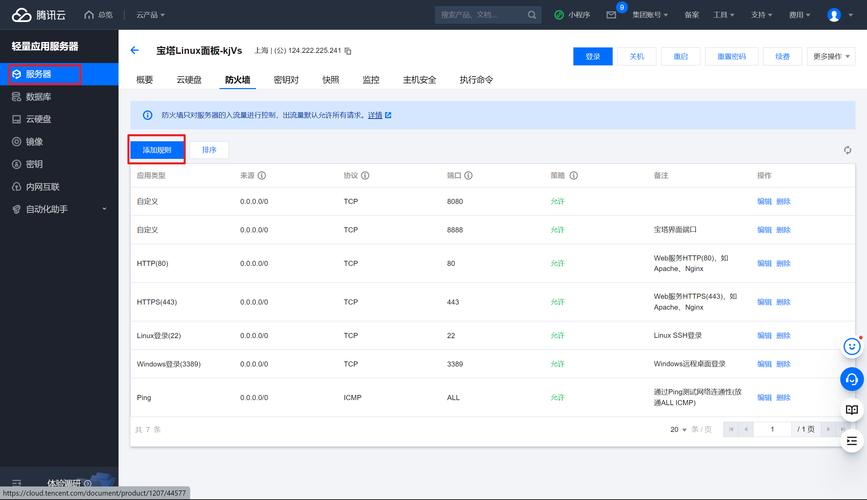This screenshot has width=867, height=500.
Task: Expand the 云产品 dropdown
Action: [x=150, y=15]
